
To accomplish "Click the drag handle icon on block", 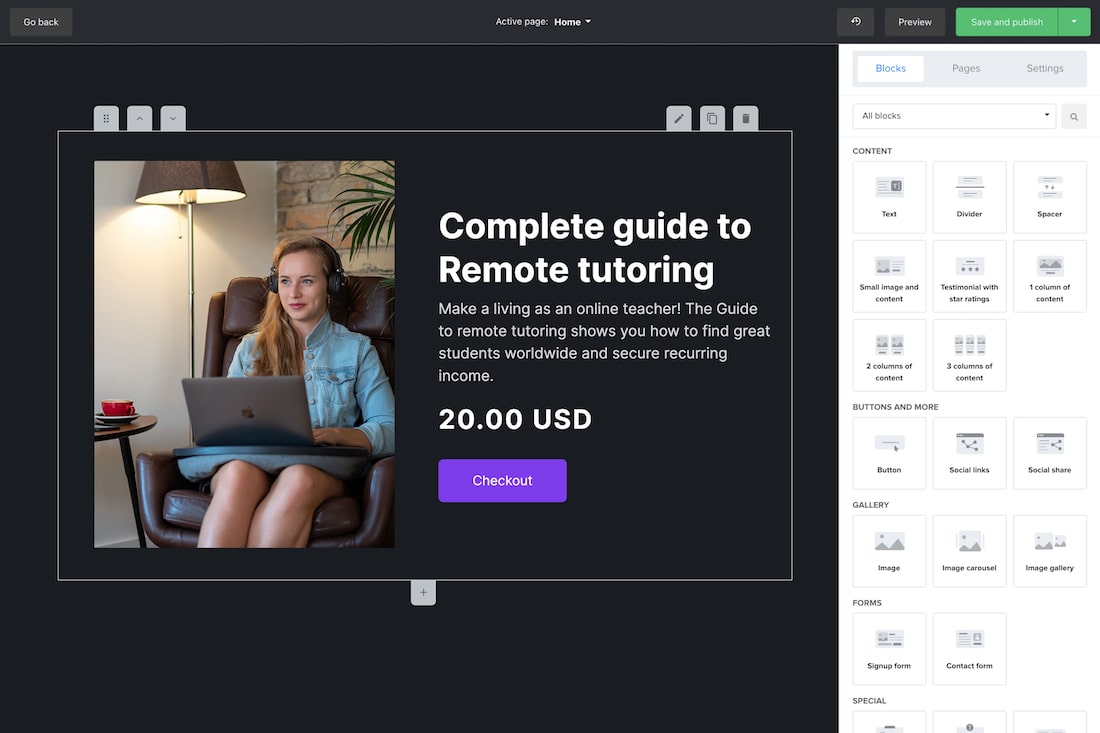I will click(x=106, y=118).
